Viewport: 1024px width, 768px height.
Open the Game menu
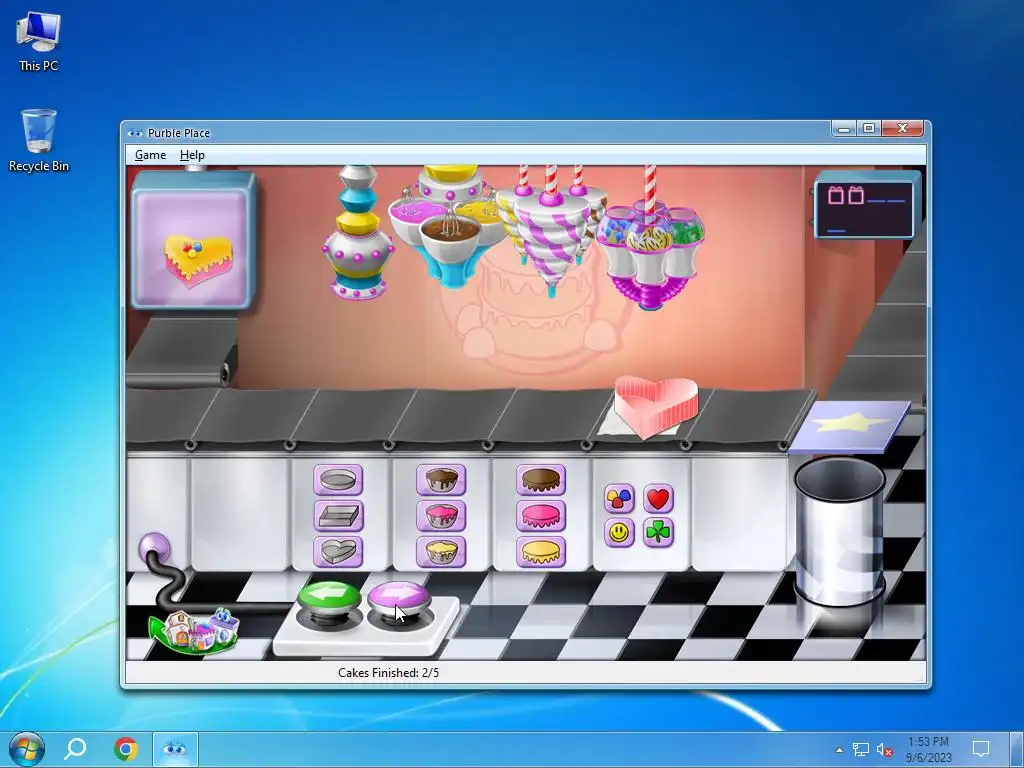click(x=150, y=155)
